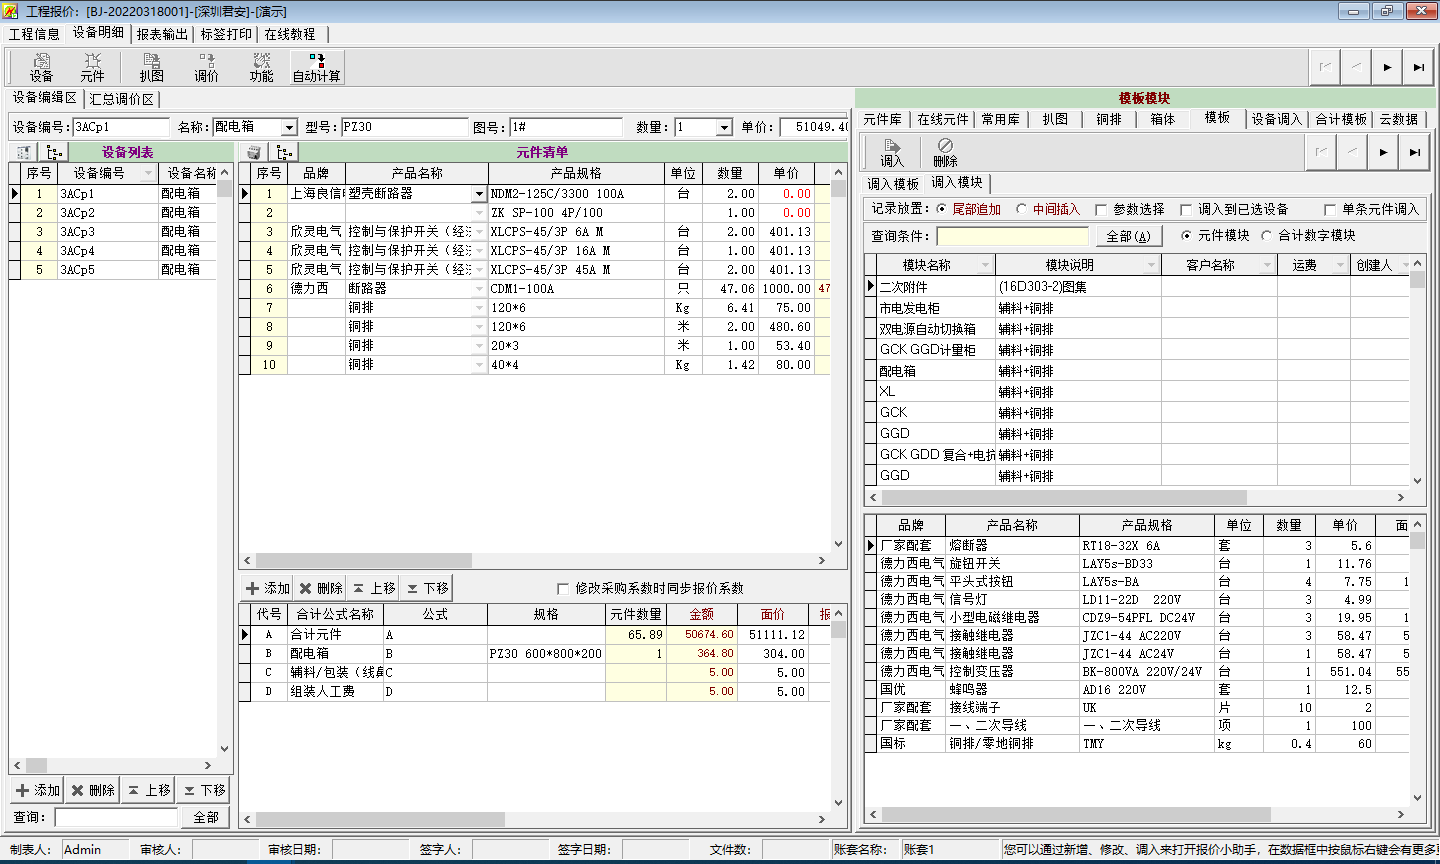This screenshot has width=1440, height=864.
Task: Click 添加 button under device list
Action: click(38, 790)
